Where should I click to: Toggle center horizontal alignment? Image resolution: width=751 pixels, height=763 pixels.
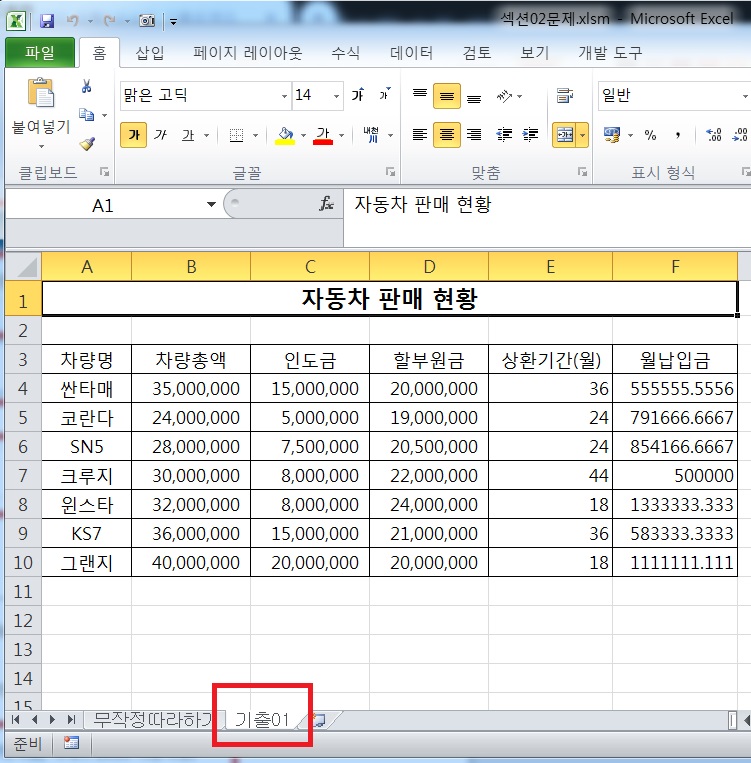[446, 135]
